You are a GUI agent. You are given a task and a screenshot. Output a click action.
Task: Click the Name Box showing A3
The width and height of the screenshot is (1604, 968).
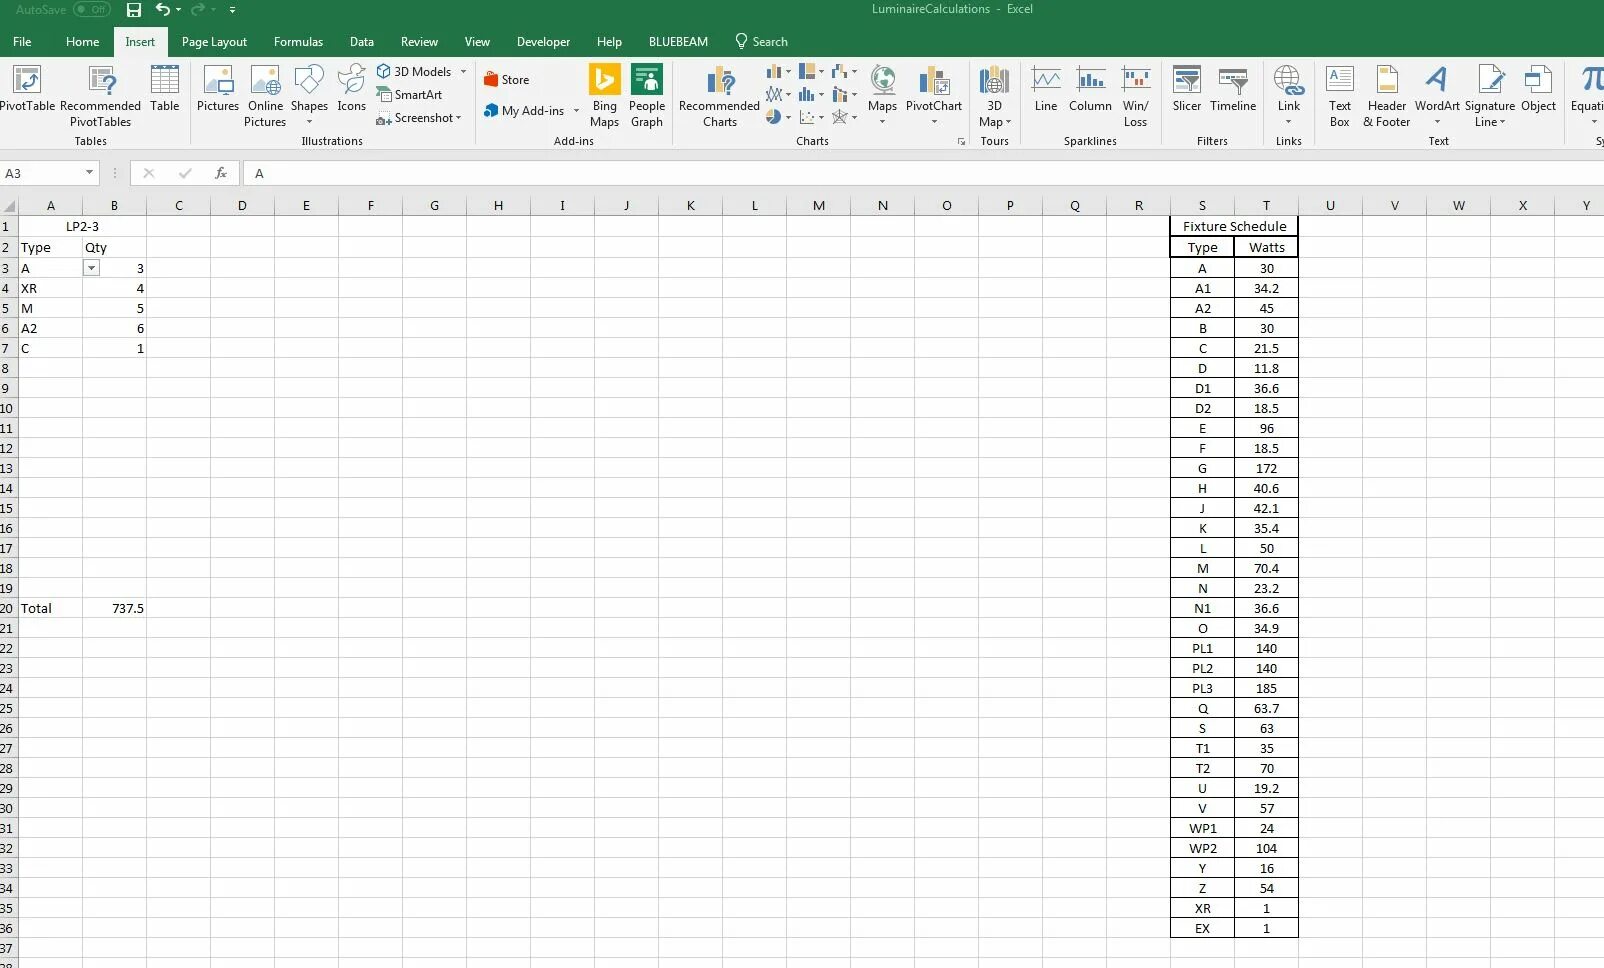(x=42, y=173)
